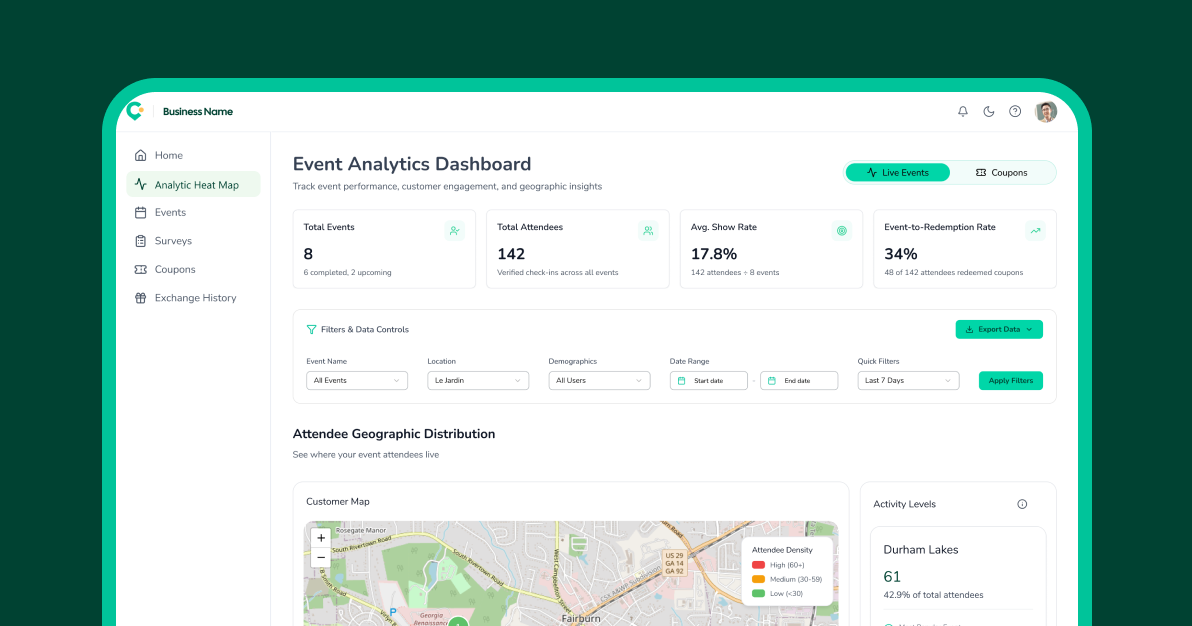Screen dimensions: 1192x626
Task: Click the Coupons ticket icon in sidebar
Action: [141, 269]
